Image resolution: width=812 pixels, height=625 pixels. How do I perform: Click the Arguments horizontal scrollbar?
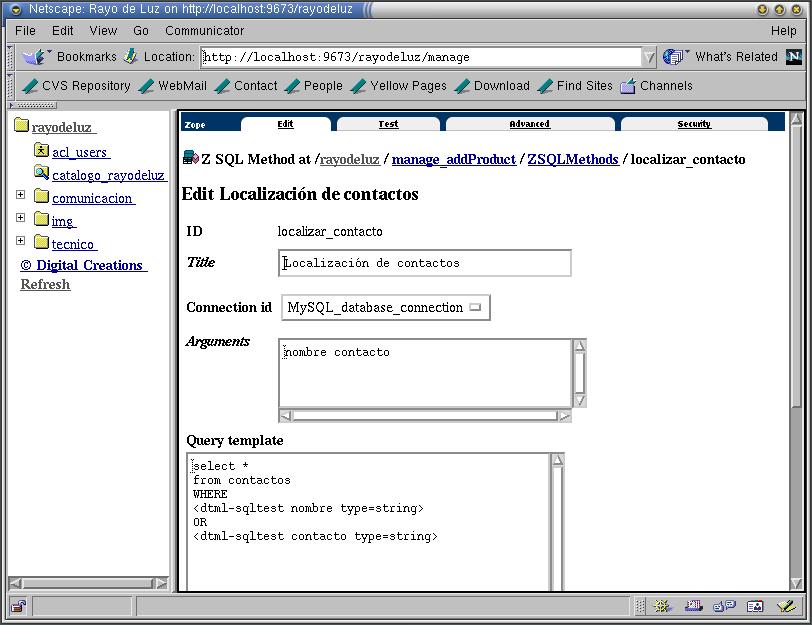pos(425,415)
